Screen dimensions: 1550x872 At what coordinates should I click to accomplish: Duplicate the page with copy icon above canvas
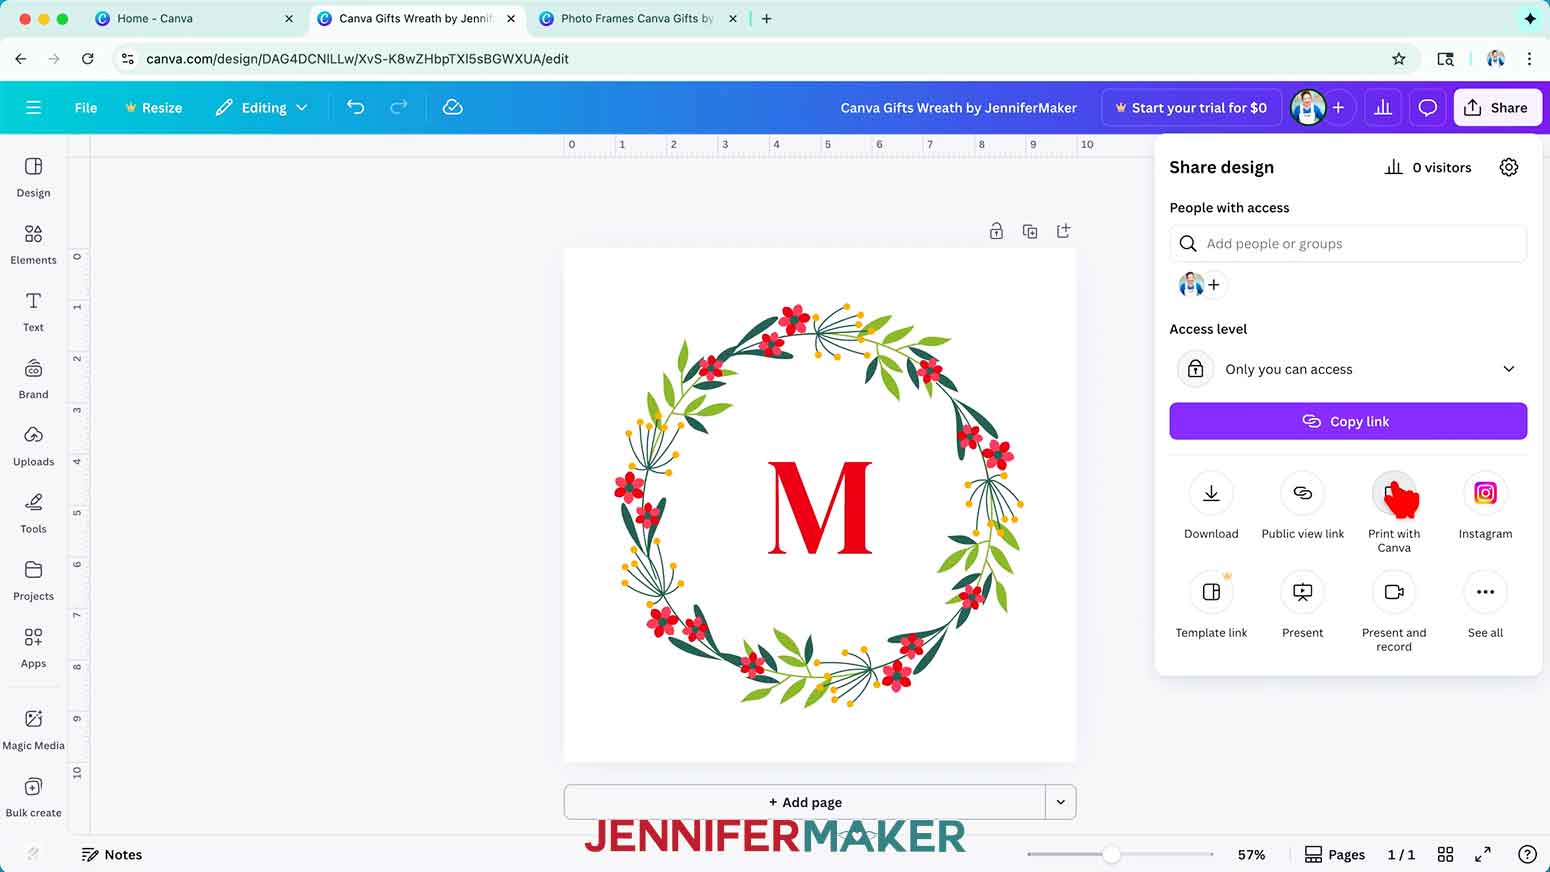coord(1030,231)
